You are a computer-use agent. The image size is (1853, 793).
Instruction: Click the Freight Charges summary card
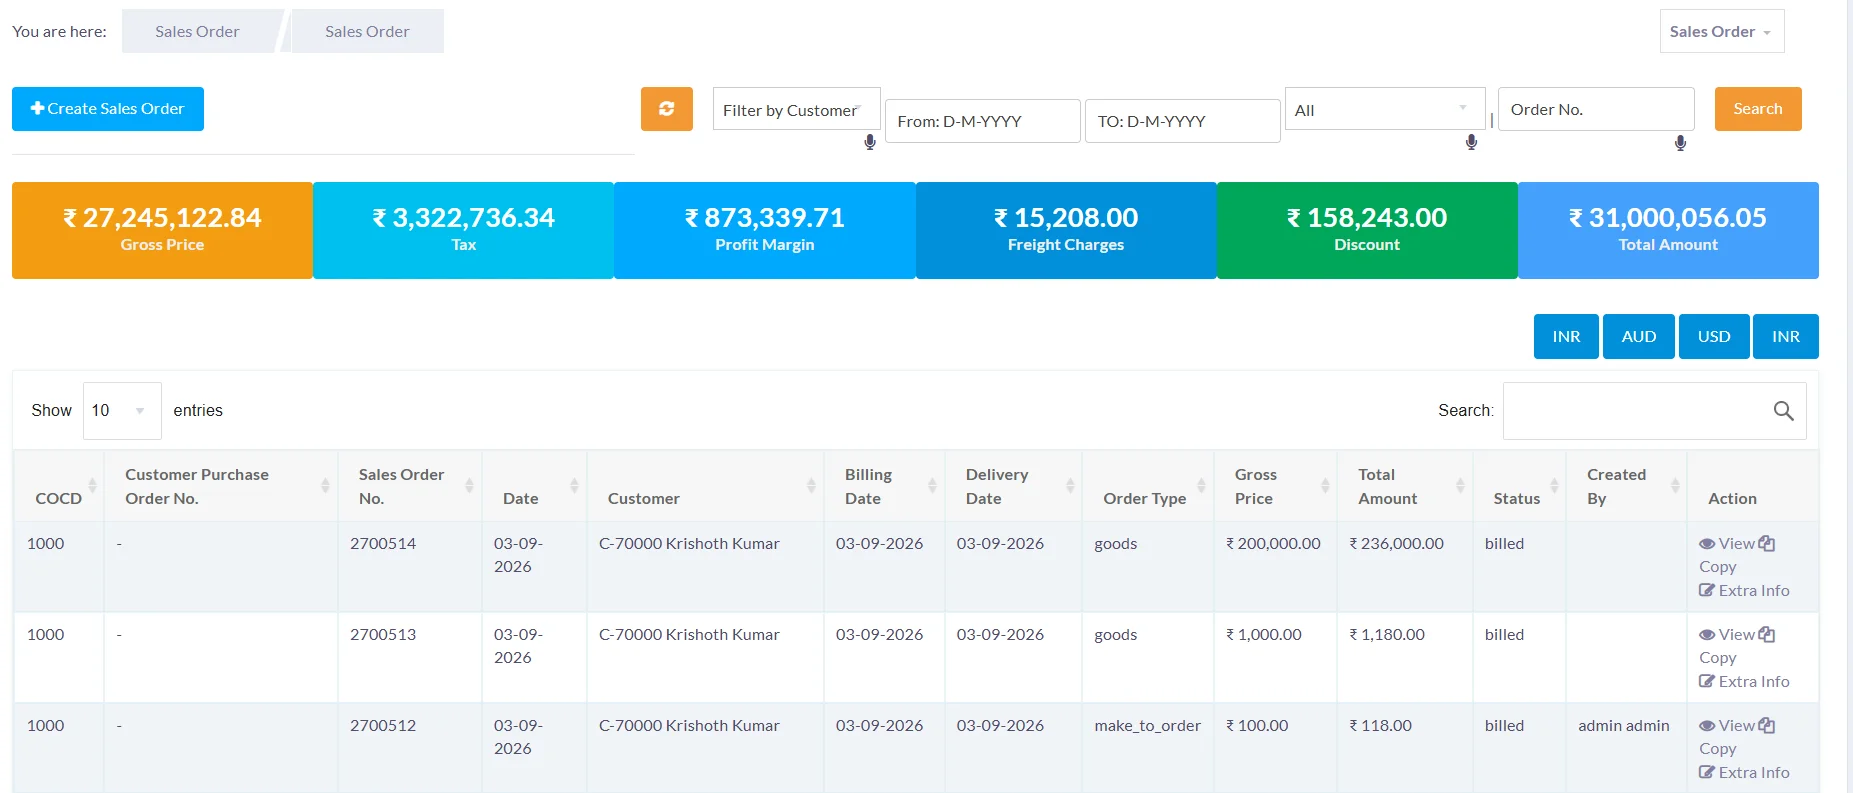tap(1066, 230)
